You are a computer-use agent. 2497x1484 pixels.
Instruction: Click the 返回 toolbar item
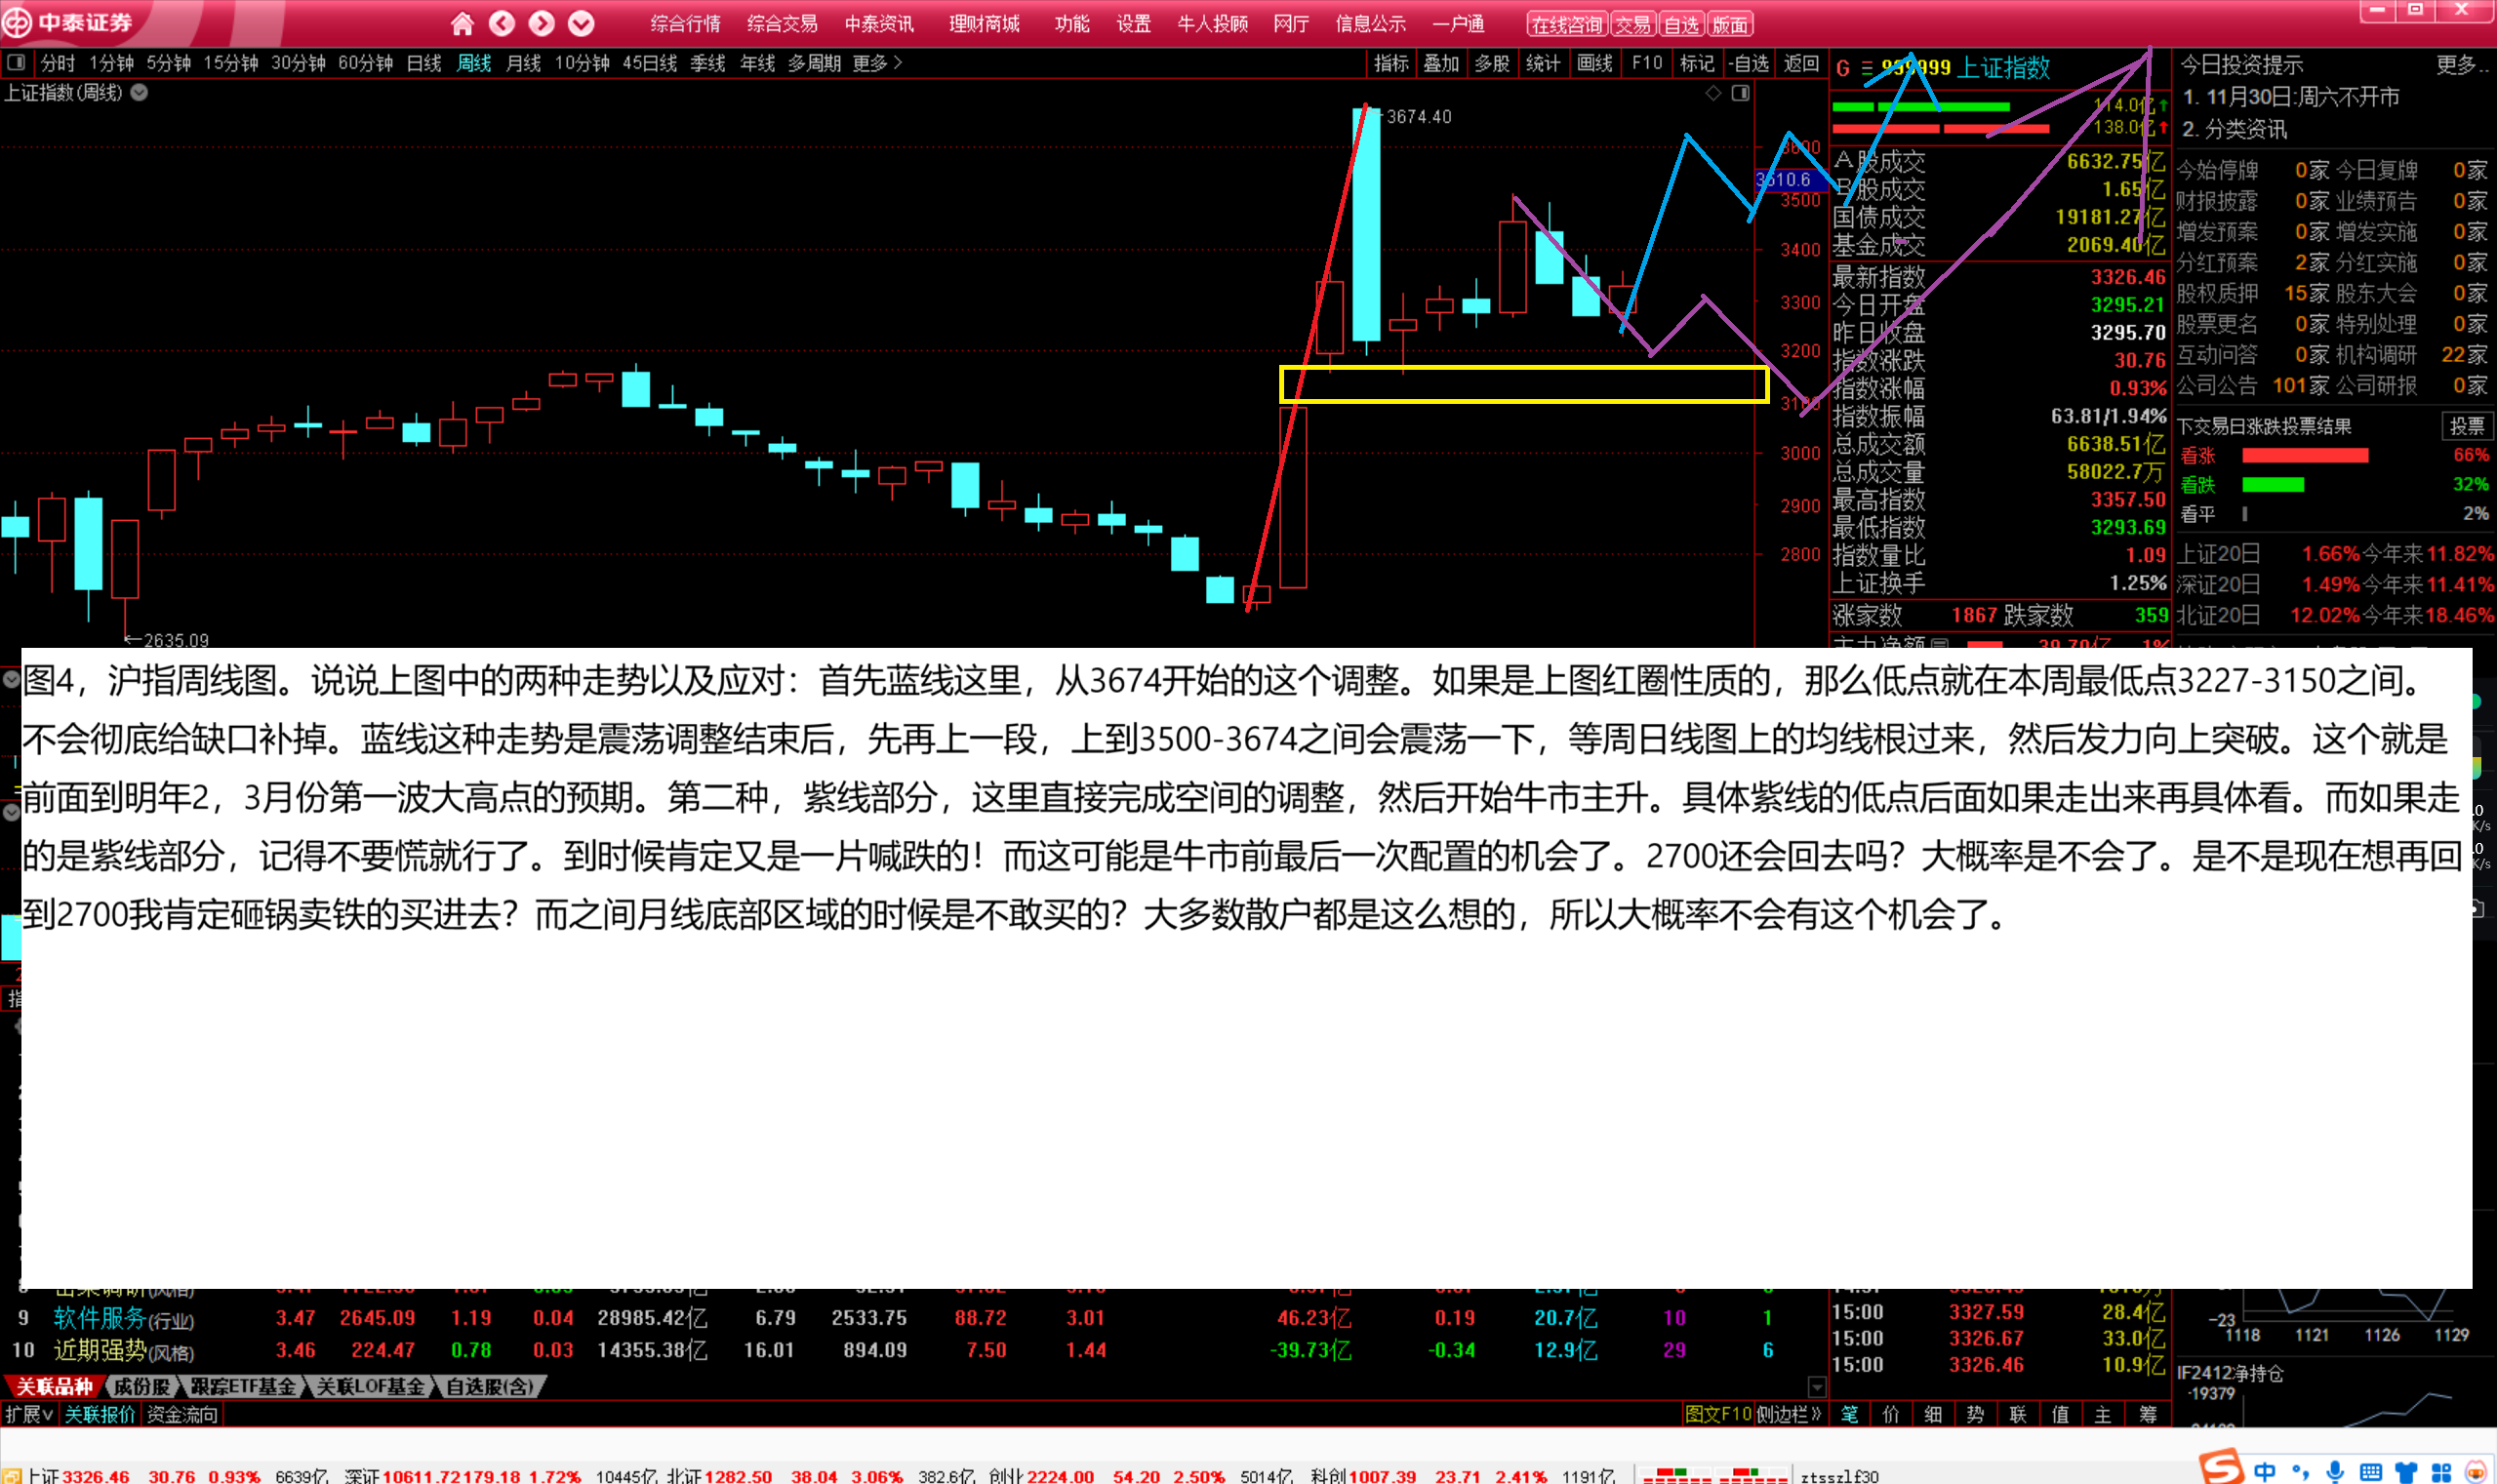point(1801,63)
